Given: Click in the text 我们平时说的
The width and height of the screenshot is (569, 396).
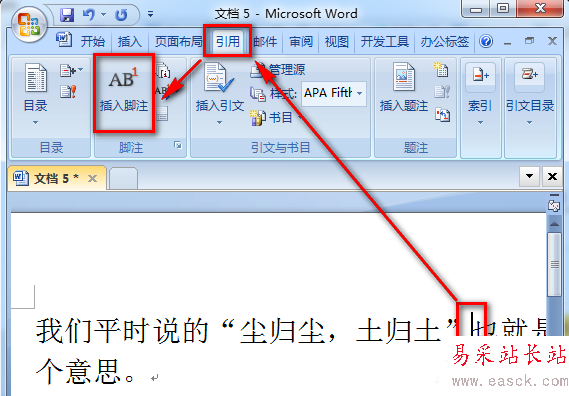Looking at the screenshot, I should [122, 331].
